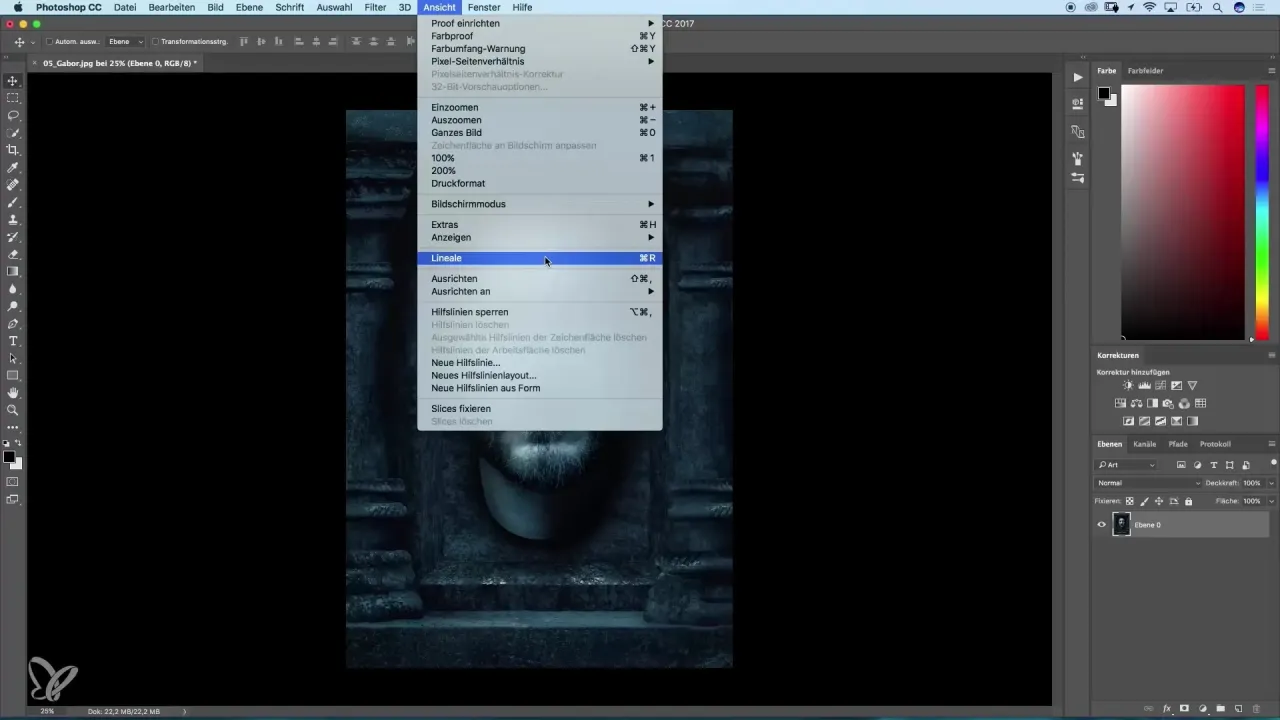
Task: Select the Crop tool
Action: point(13,150)
